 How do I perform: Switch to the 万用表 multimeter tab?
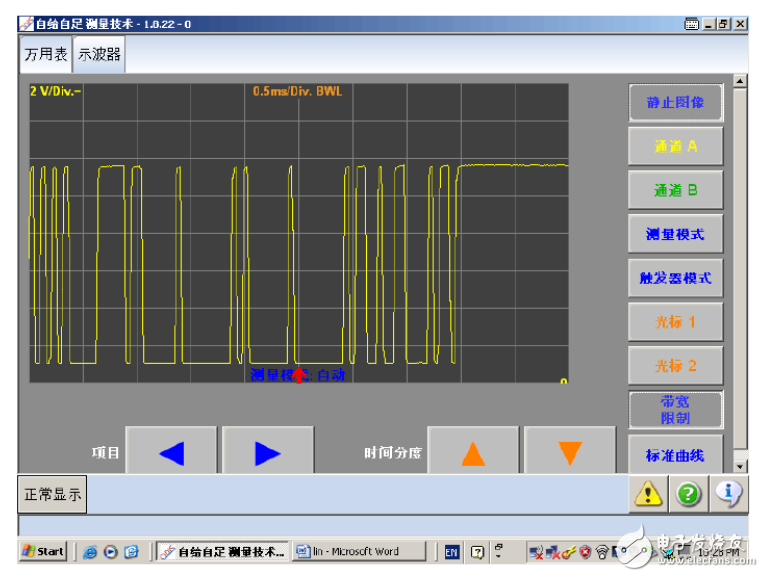coord(46,55)
